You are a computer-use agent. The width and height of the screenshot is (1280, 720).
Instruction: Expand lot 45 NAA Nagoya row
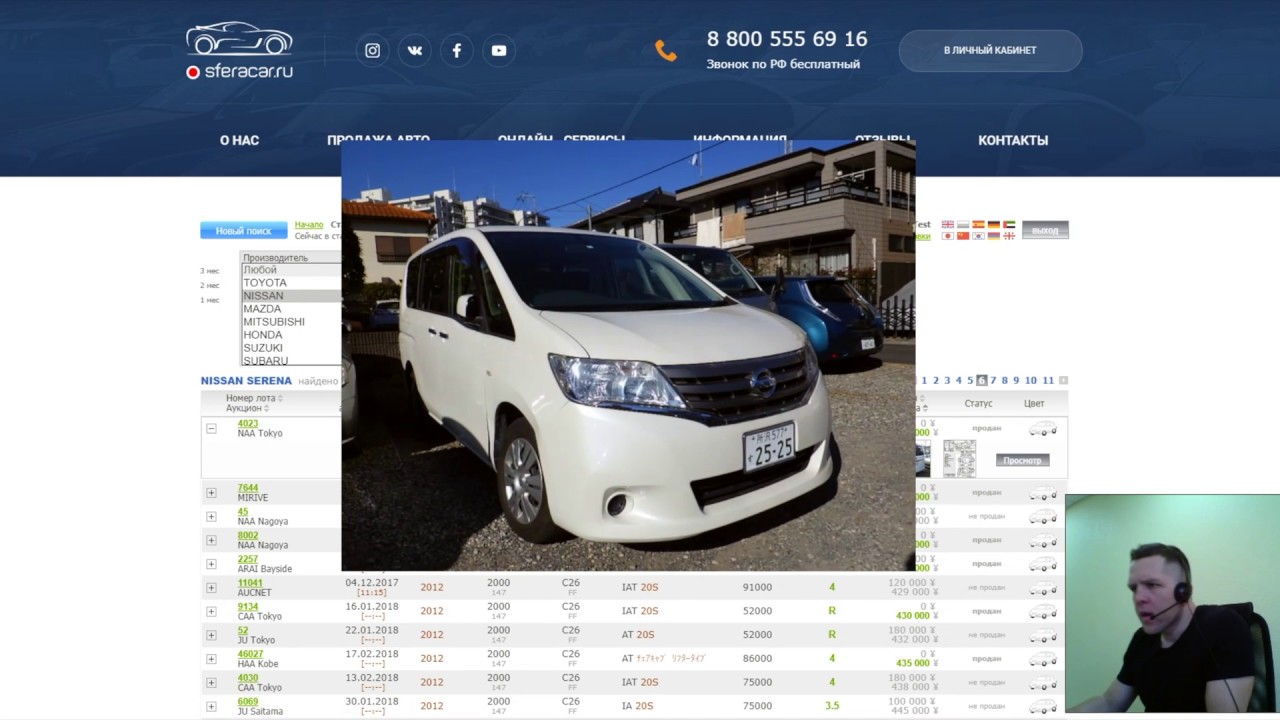(x=211, y=517)
